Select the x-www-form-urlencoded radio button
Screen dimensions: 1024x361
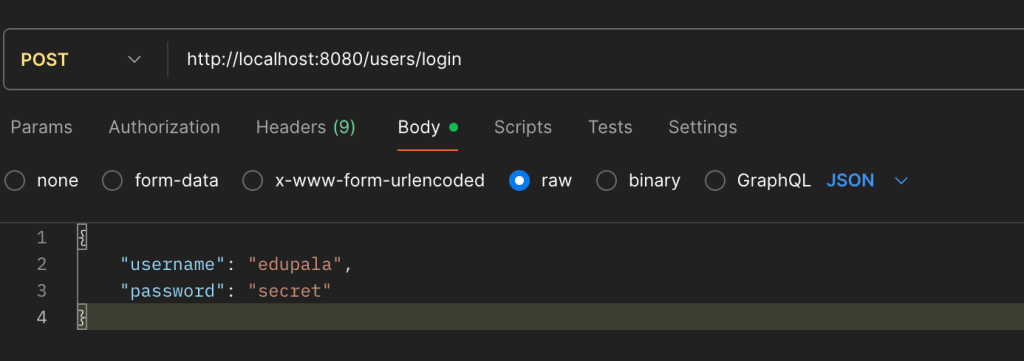(253, 181)
